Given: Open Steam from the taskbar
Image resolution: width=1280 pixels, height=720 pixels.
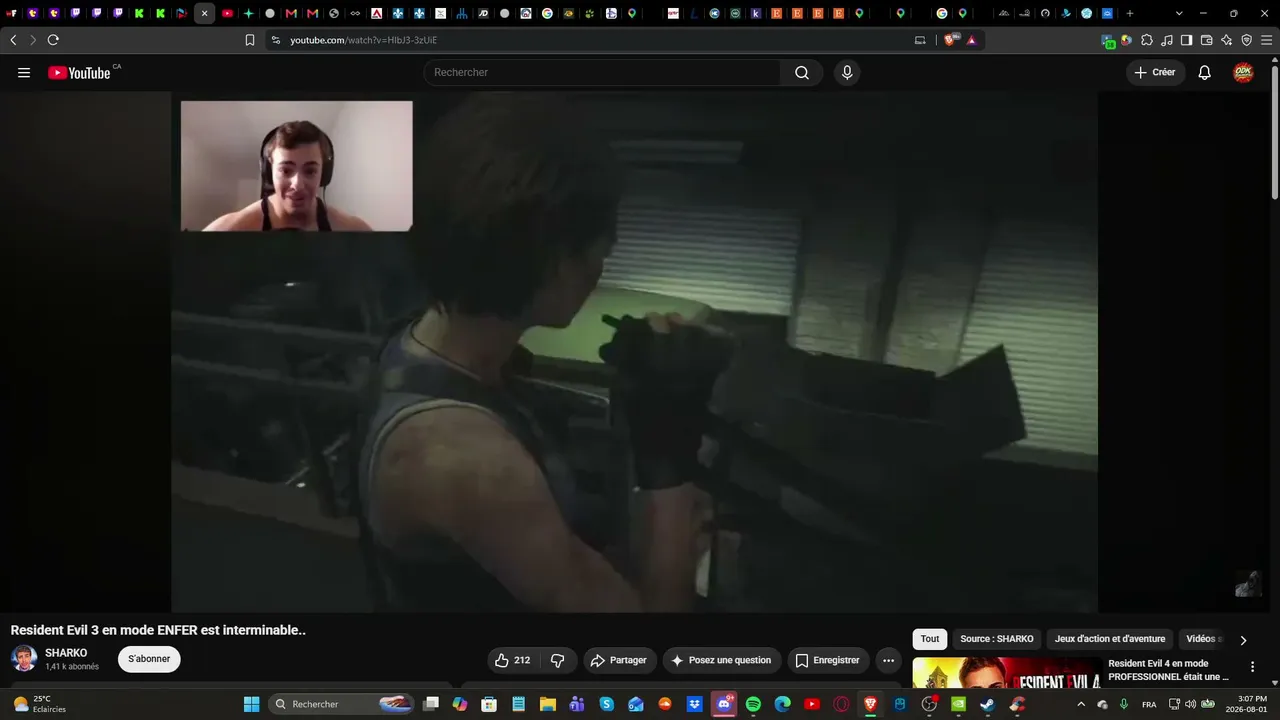Looking at the screenshot, I should point(987,704).
